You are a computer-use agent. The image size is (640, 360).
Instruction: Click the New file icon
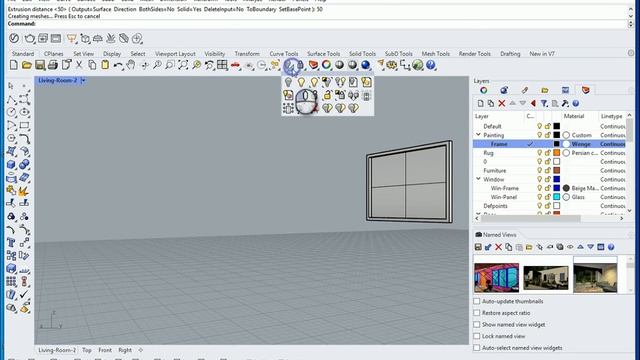click(x=14, y=65)
